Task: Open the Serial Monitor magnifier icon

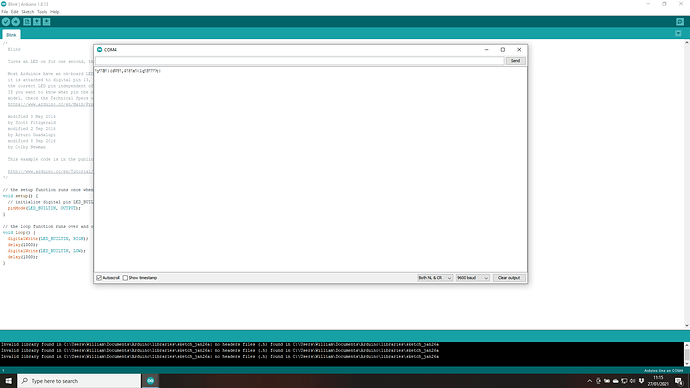Action: [680, 22]
